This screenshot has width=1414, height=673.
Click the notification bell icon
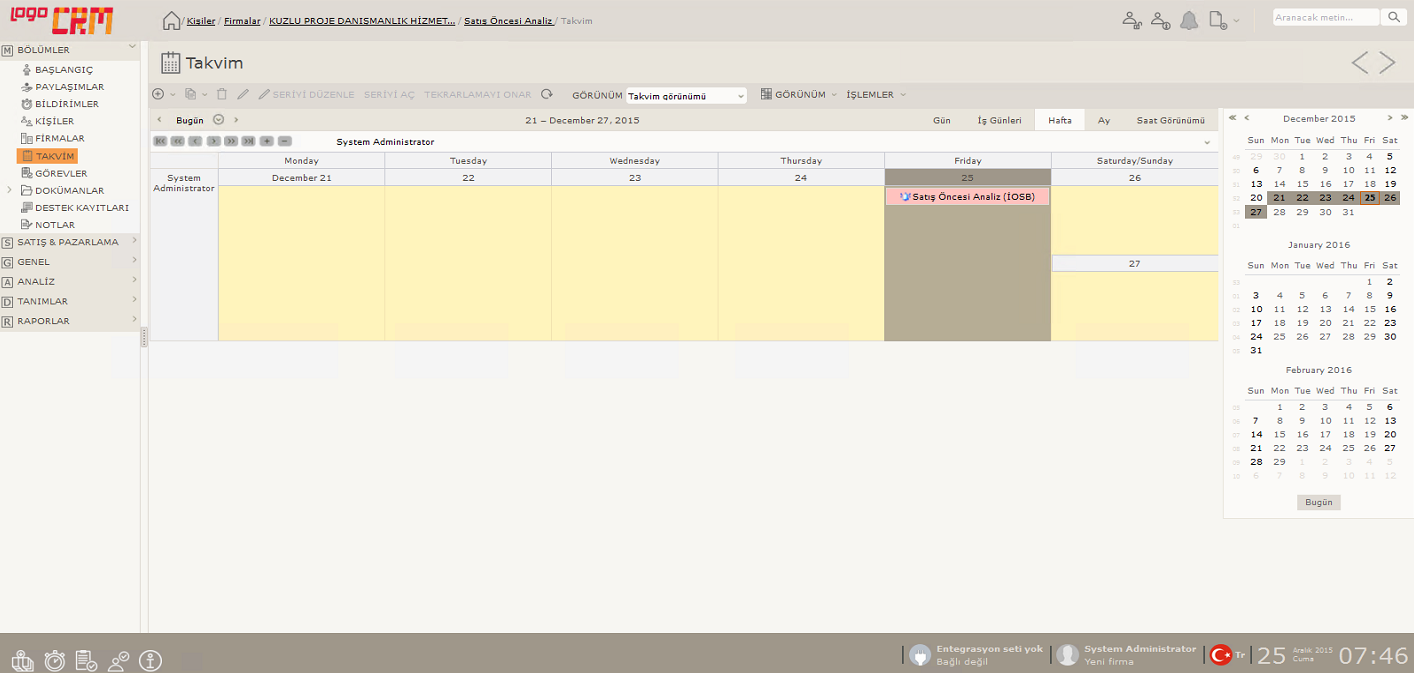point(1189,20)
